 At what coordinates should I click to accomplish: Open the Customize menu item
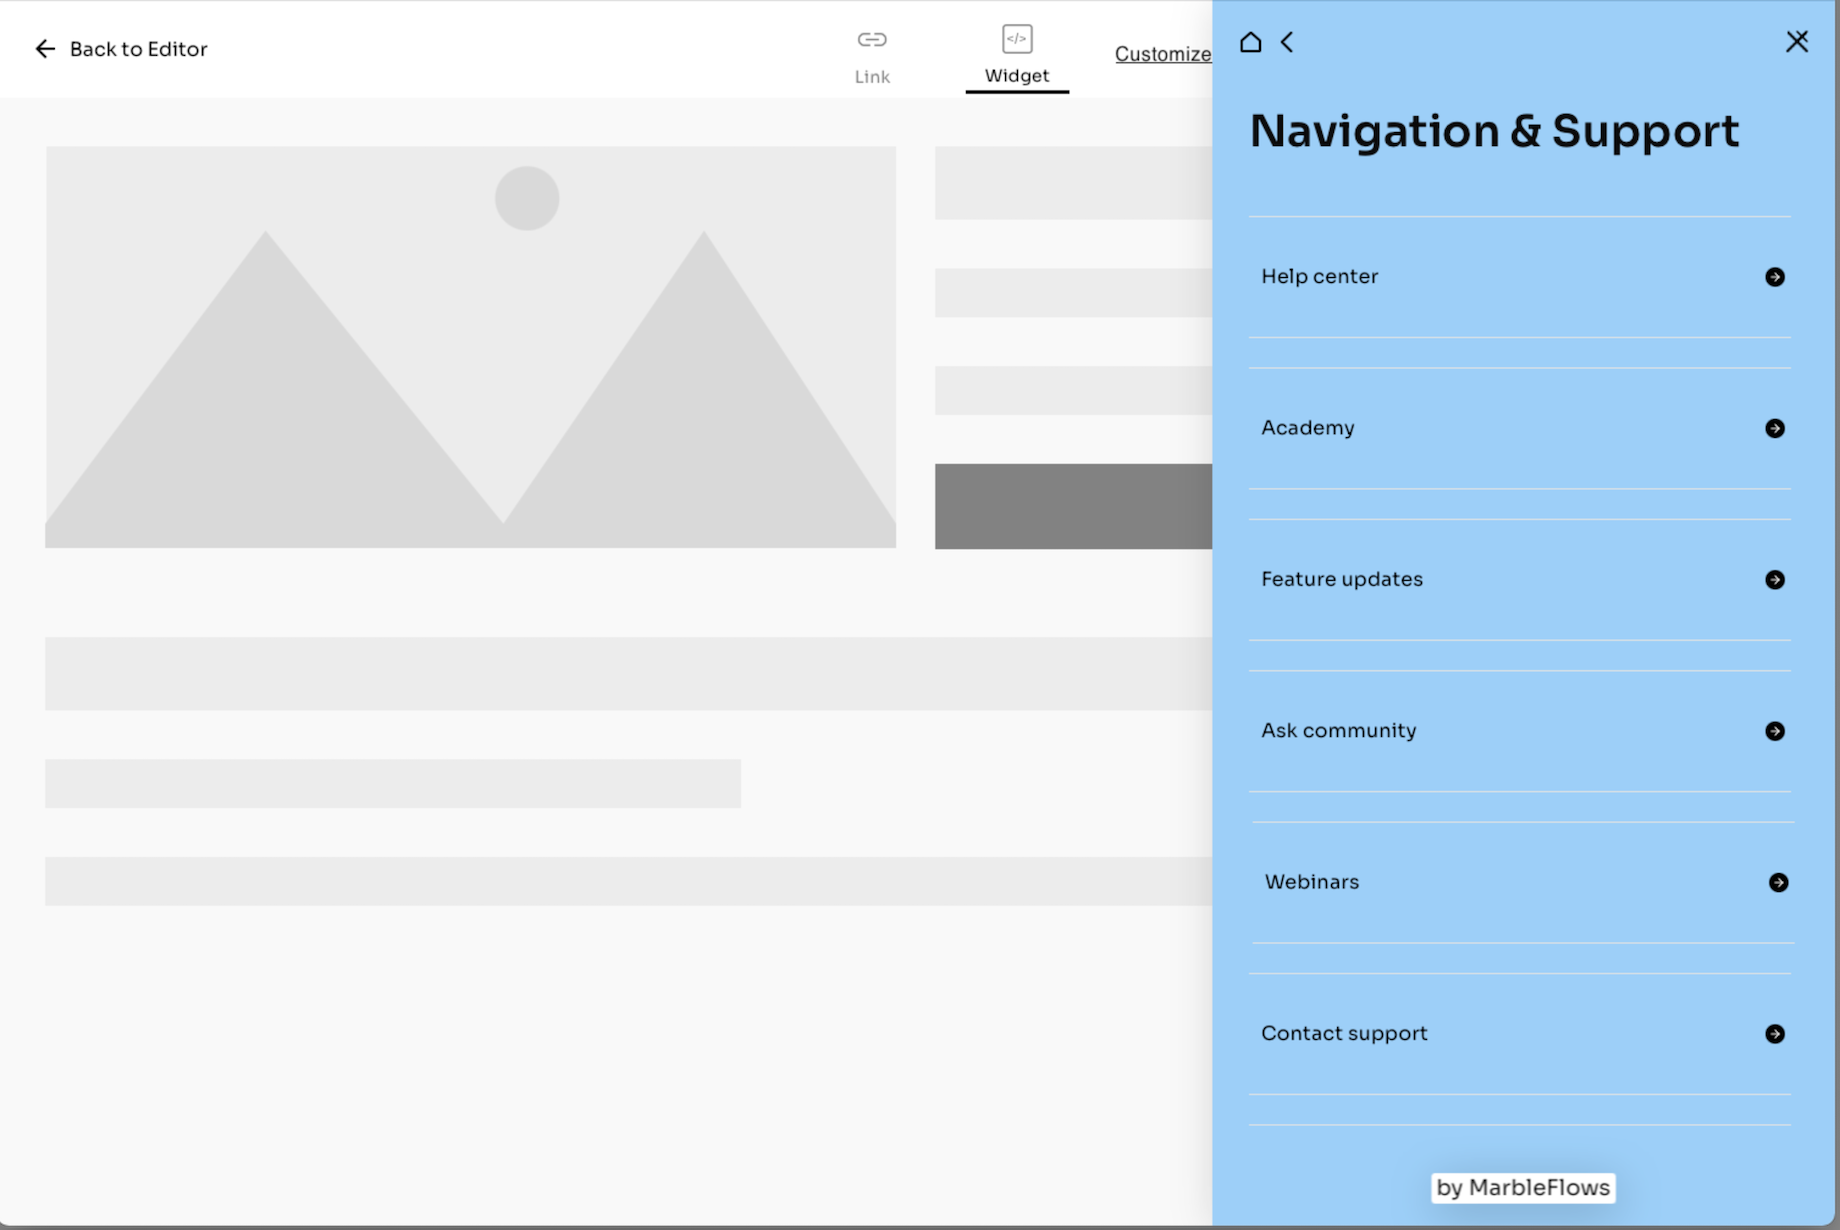(x=1163, y=54)
